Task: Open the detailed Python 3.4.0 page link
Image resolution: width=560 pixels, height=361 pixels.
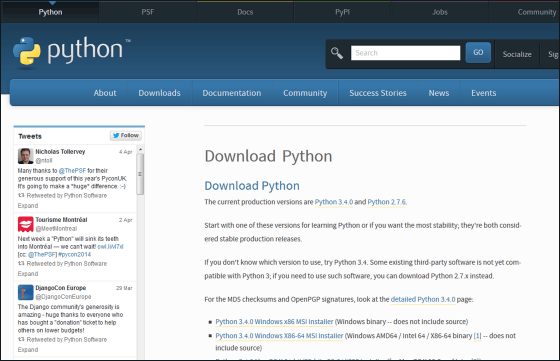Action: (423, 299)
